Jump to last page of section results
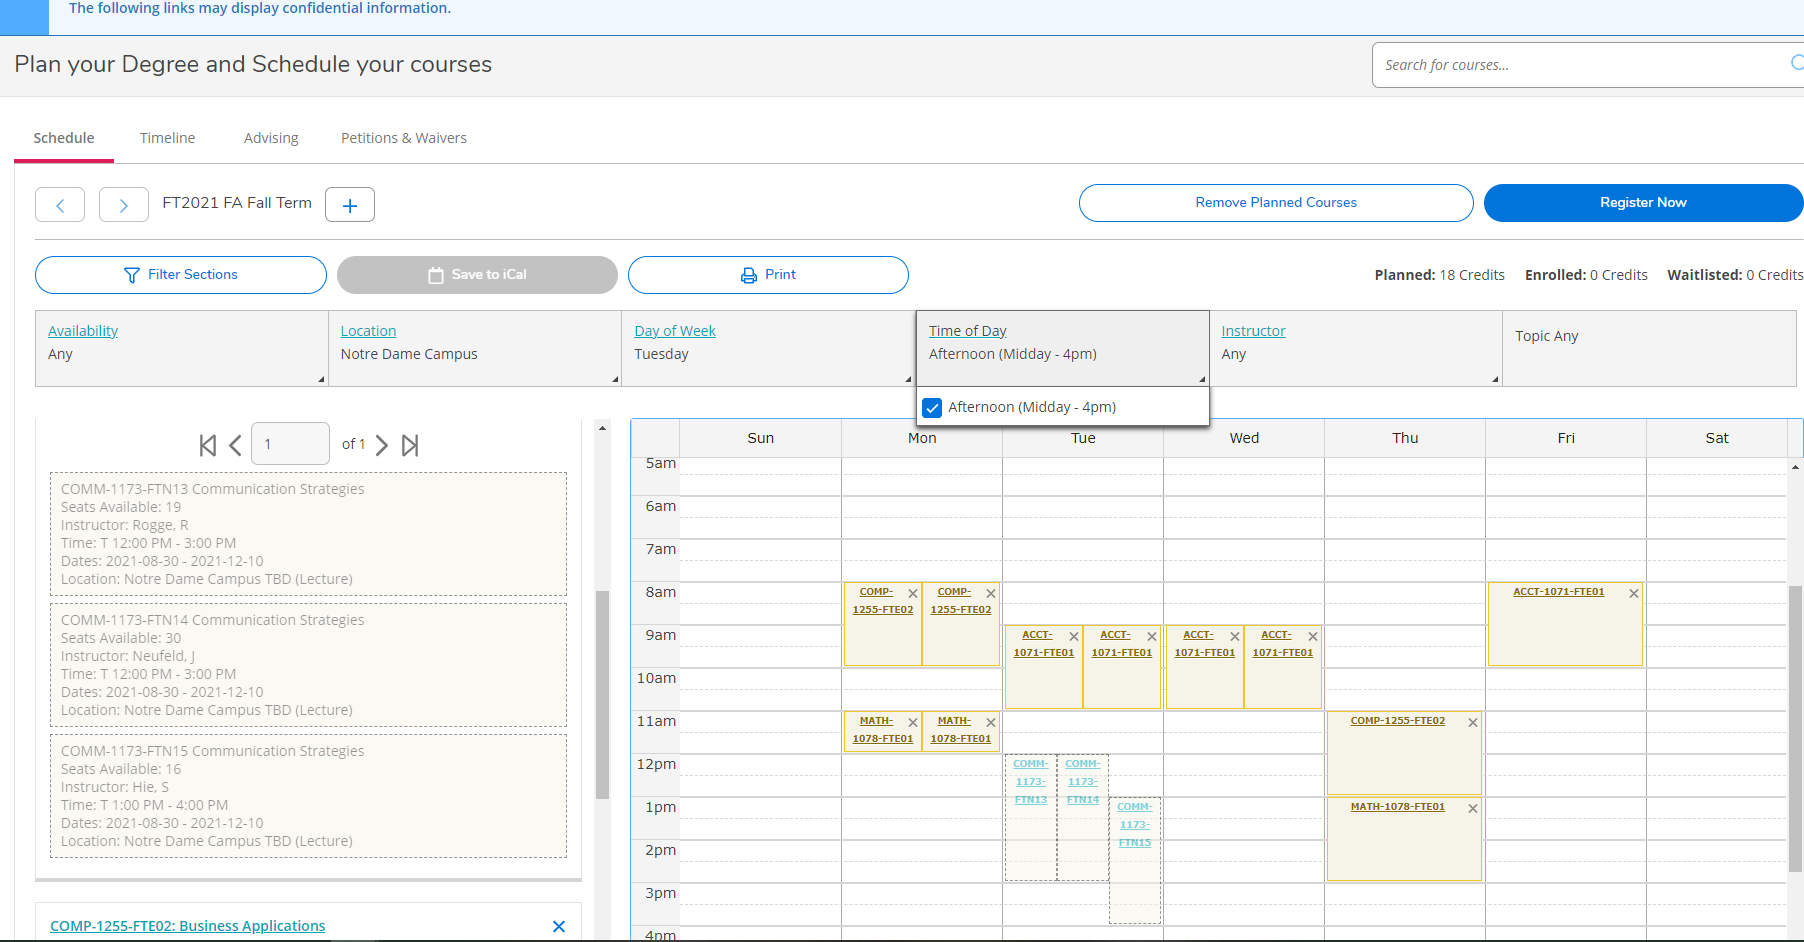This screenshot has height=942, width=1804. click(x=410, y=445)
